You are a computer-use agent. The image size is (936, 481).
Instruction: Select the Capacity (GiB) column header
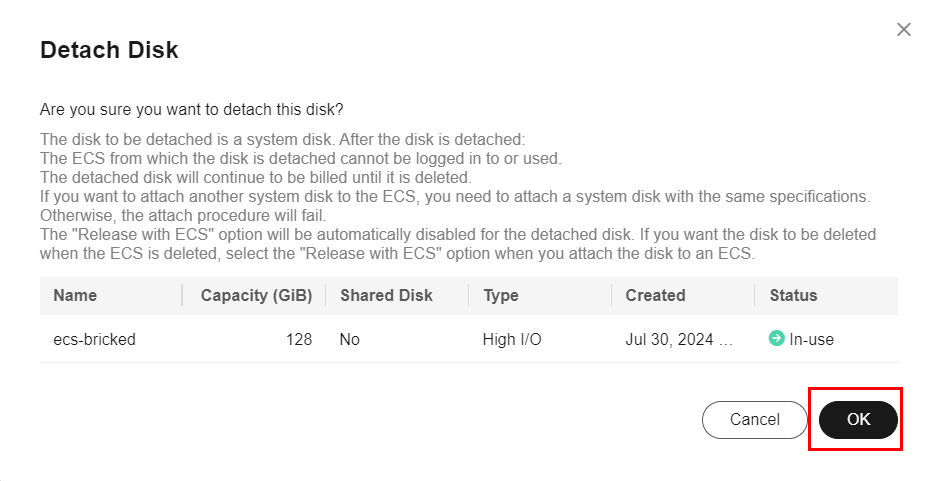point(256,295)
